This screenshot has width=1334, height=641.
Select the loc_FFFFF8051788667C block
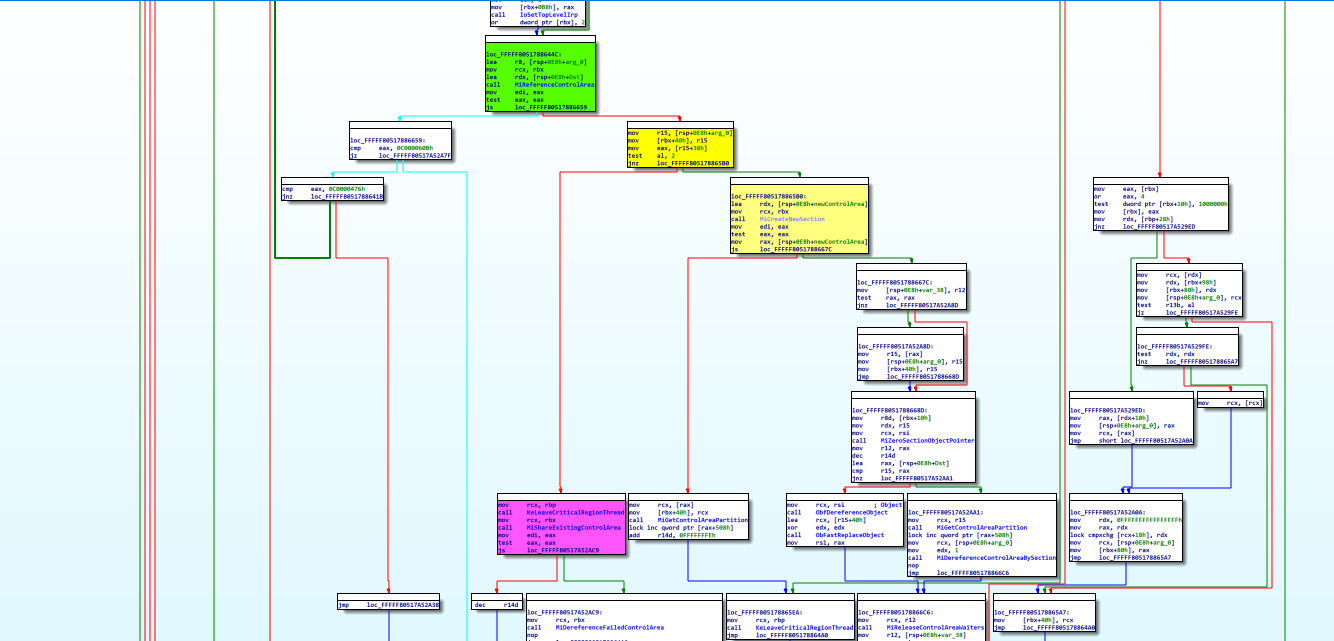(911, 286)
